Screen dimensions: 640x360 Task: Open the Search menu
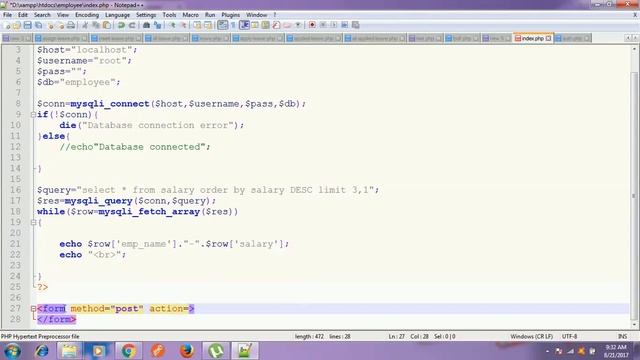point(42,15)
